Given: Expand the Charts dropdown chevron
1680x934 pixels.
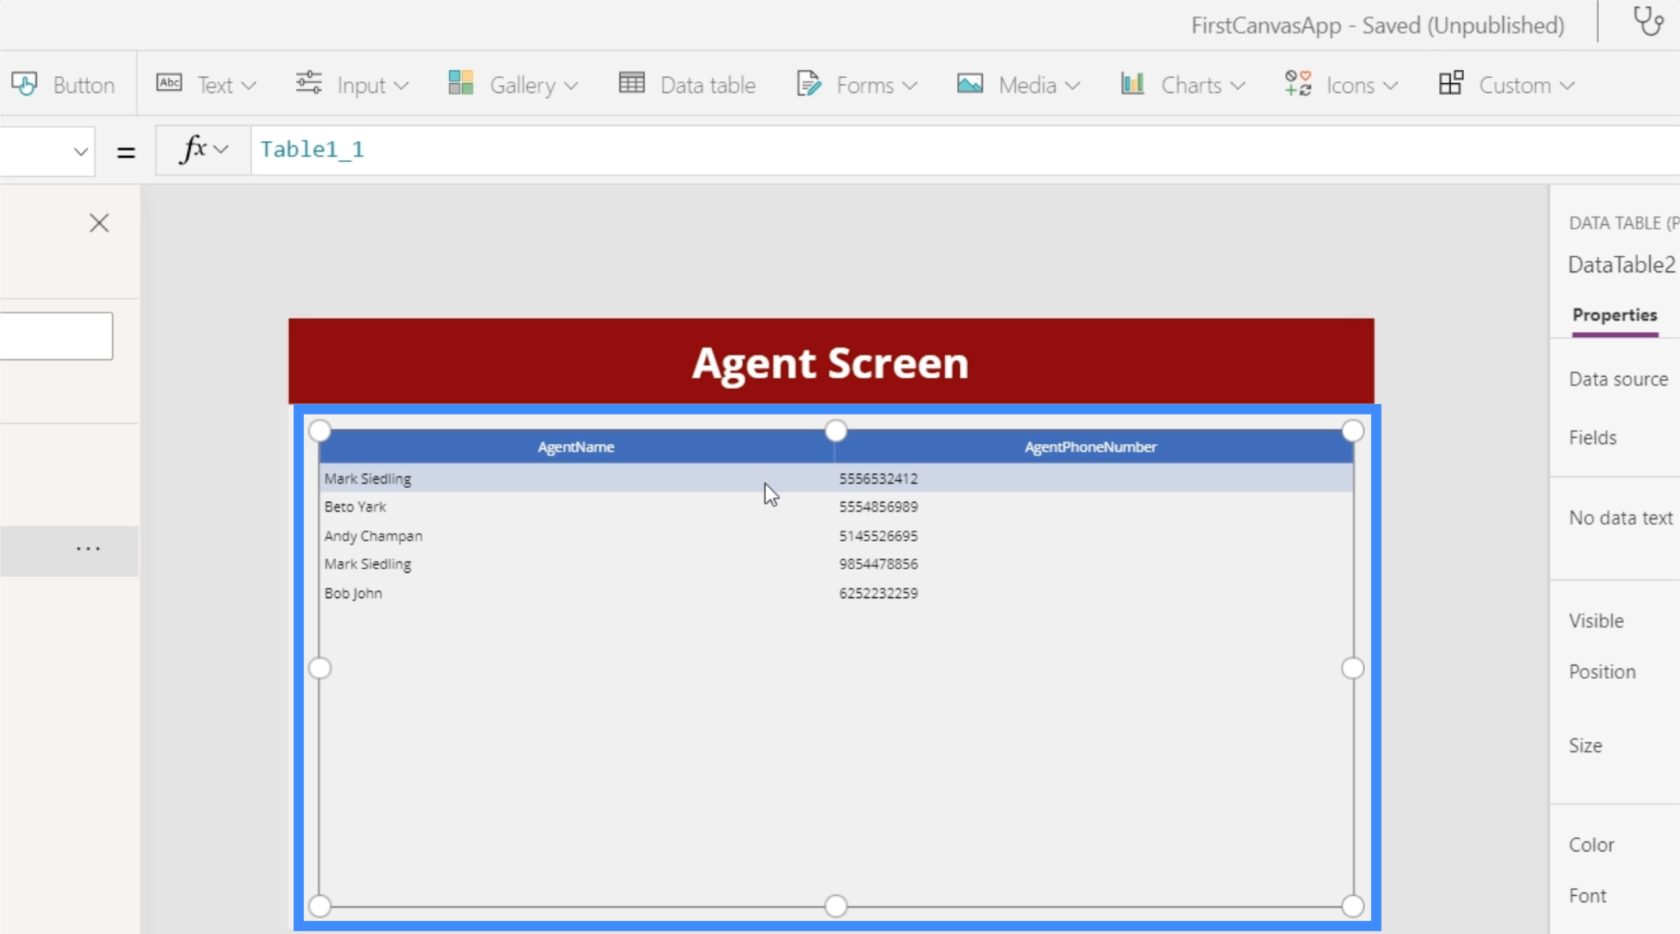Looking at the screenshot, I should click(x=1237, y=86).
